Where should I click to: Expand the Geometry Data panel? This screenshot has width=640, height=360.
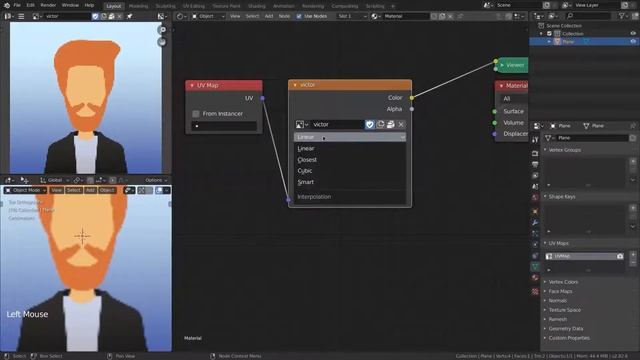pos(545,329)
